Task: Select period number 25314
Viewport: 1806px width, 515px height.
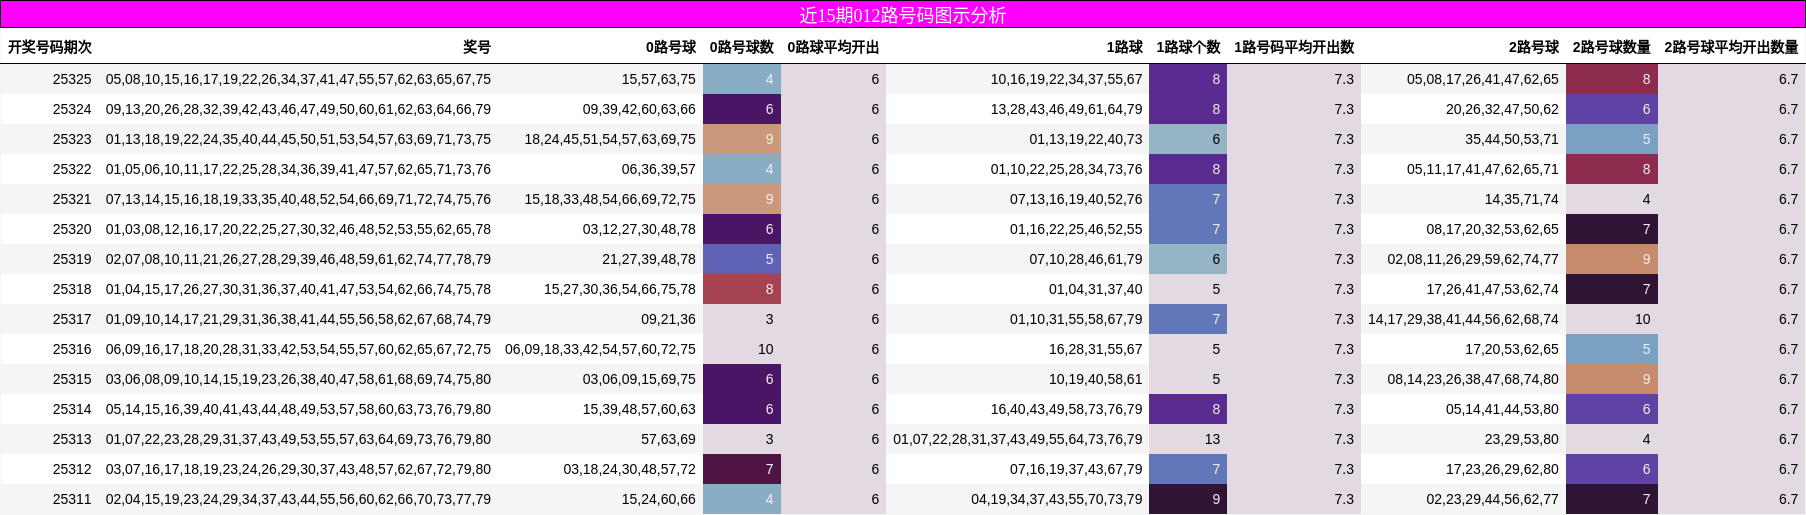Action: (72, 409)
